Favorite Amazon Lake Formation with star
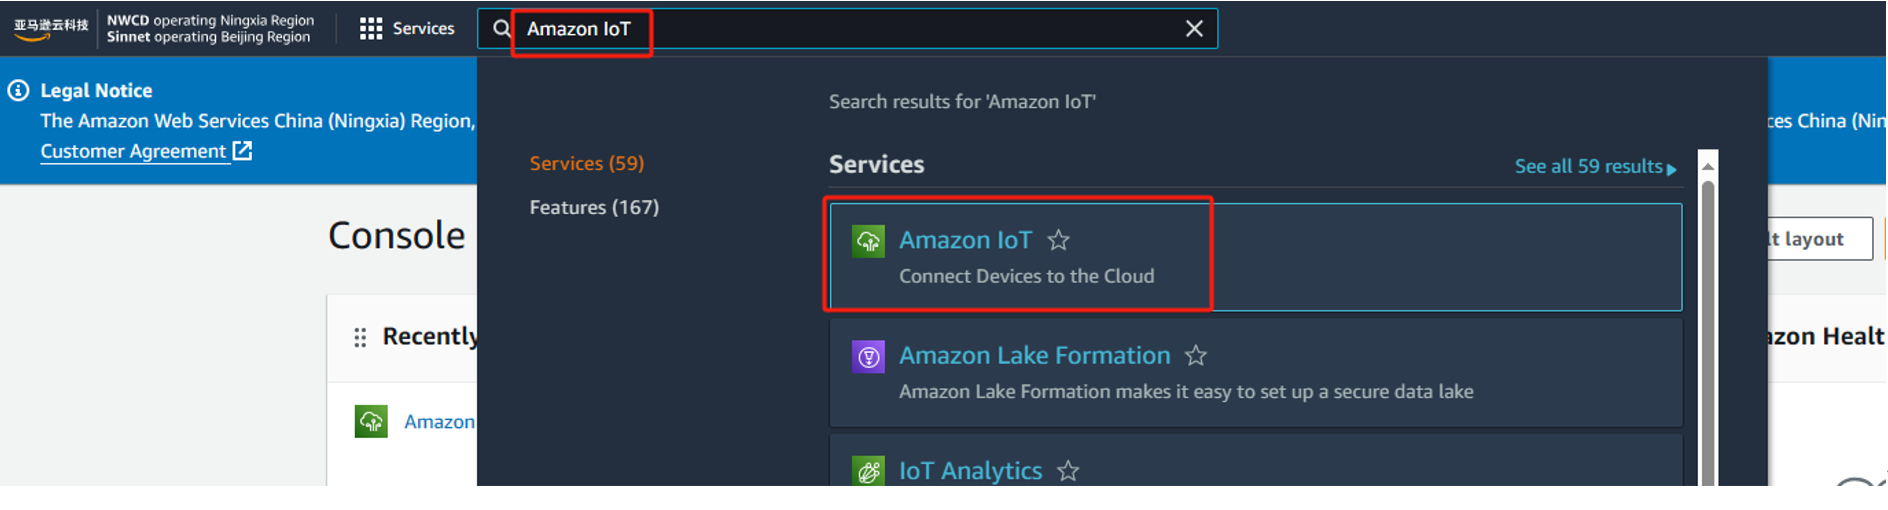Image resolution: width=1888 pixels, height=510 pixels. [x=1196, y=355]
